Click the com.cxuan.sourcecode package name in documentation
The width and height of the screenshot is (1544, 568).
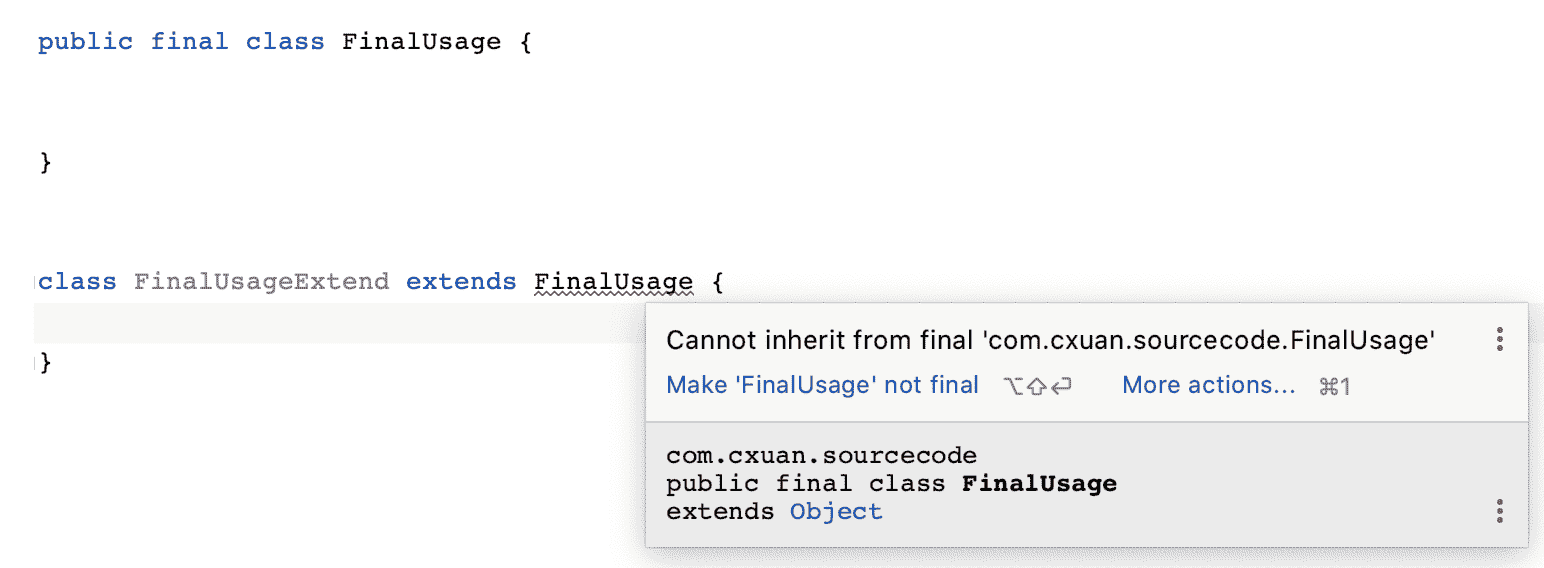(x=821, y=456)
